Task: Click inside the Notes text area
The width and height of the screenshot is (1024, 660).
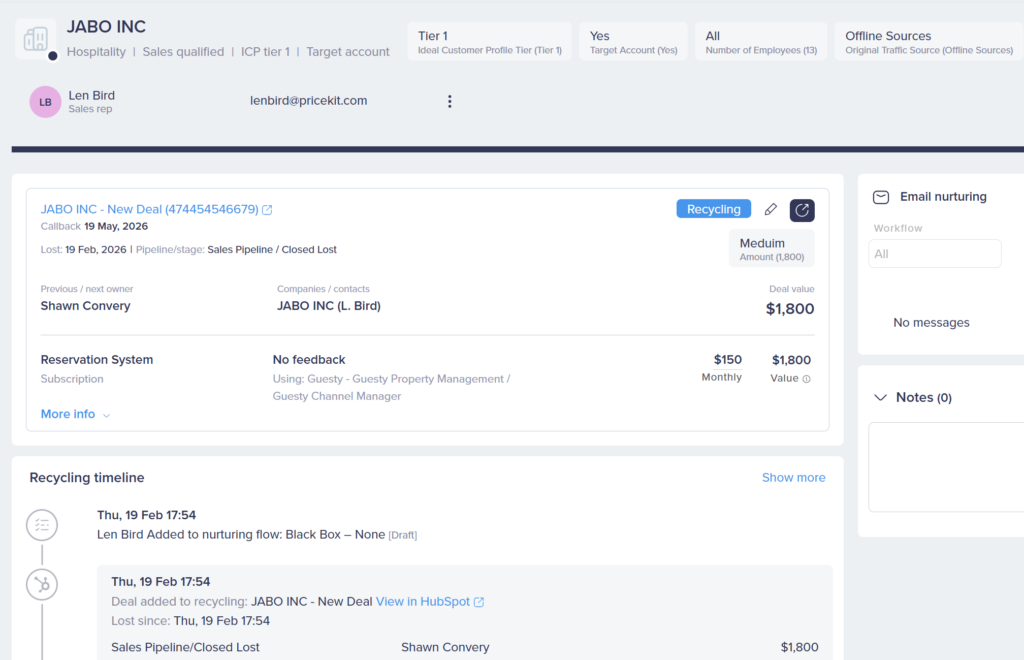Action: 945,466
